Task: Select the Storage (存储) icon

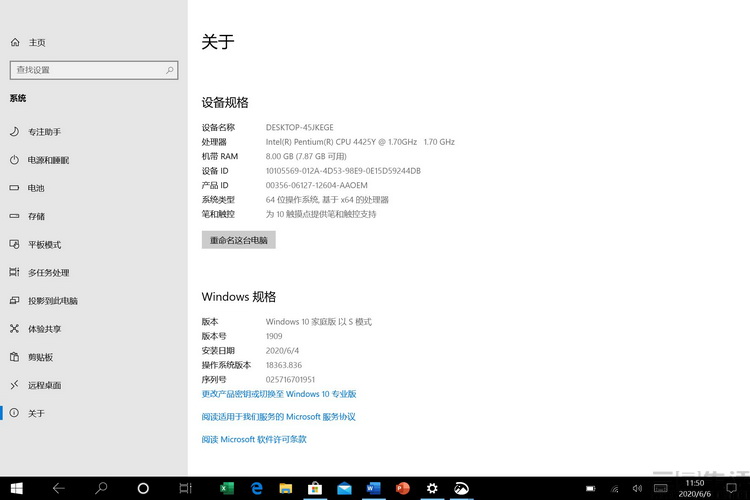Action: click(14, 216)
